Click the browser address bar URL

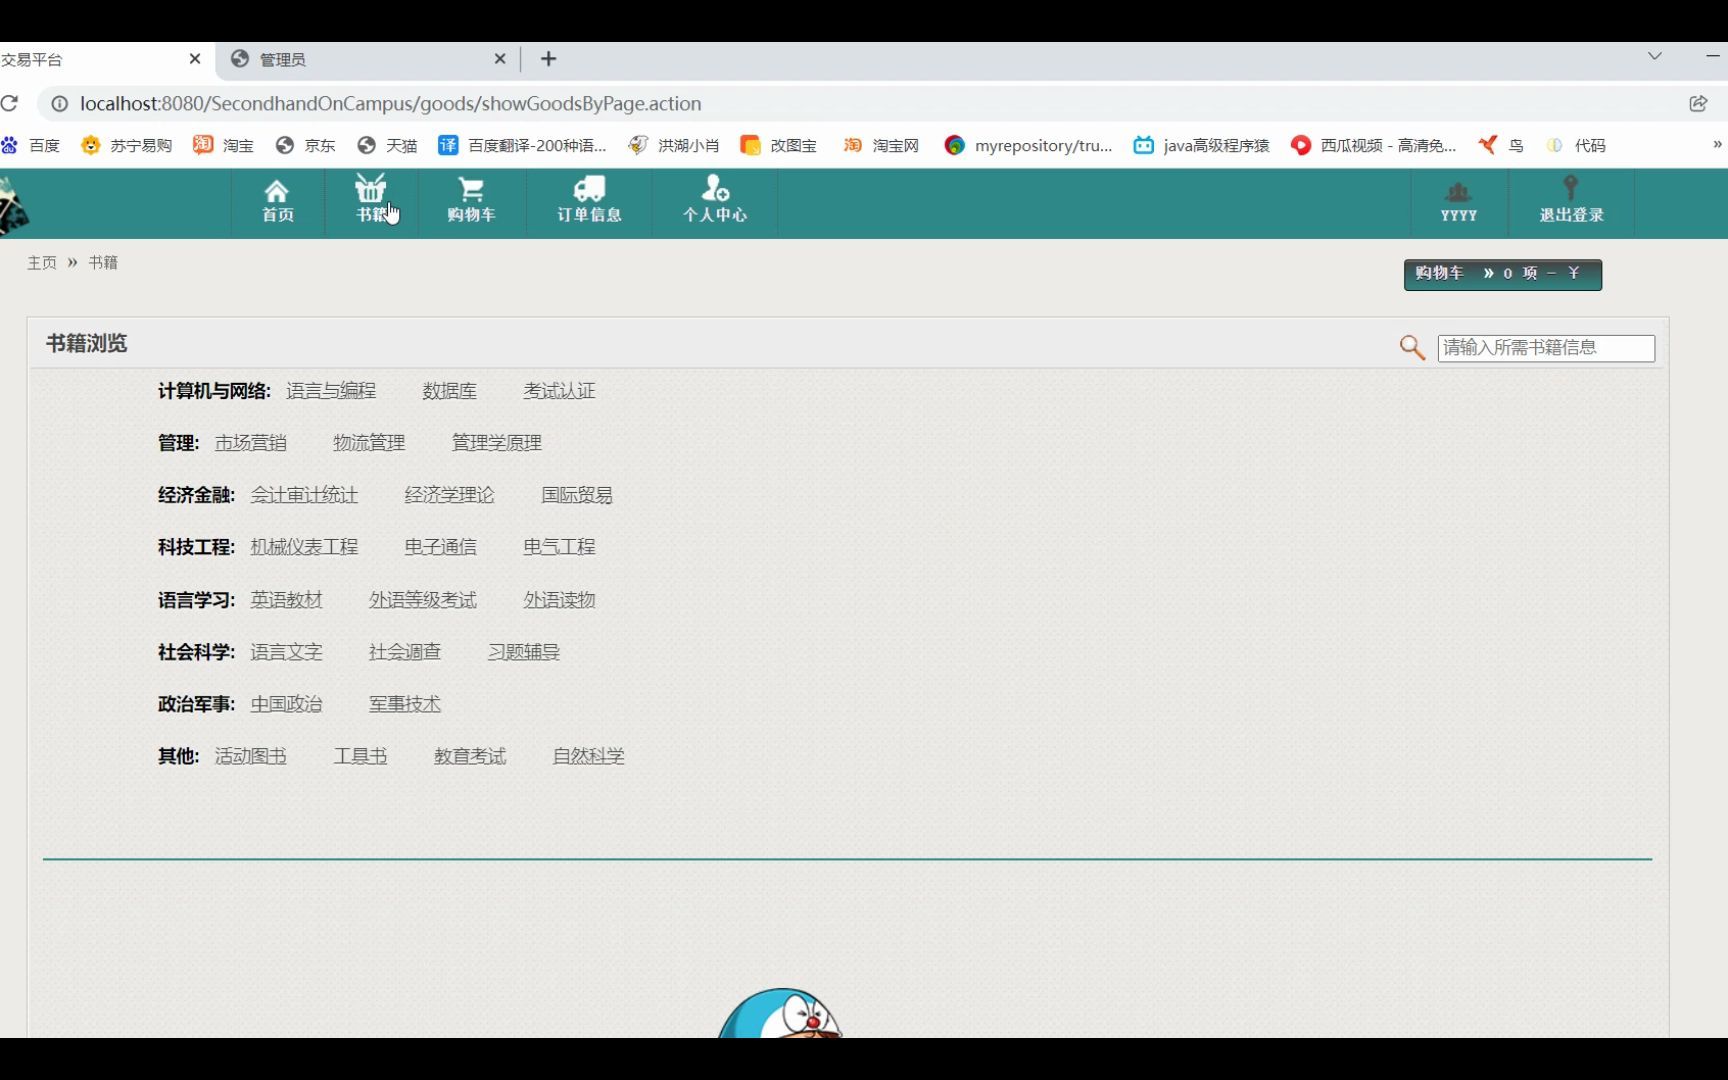tap(390, 103)
